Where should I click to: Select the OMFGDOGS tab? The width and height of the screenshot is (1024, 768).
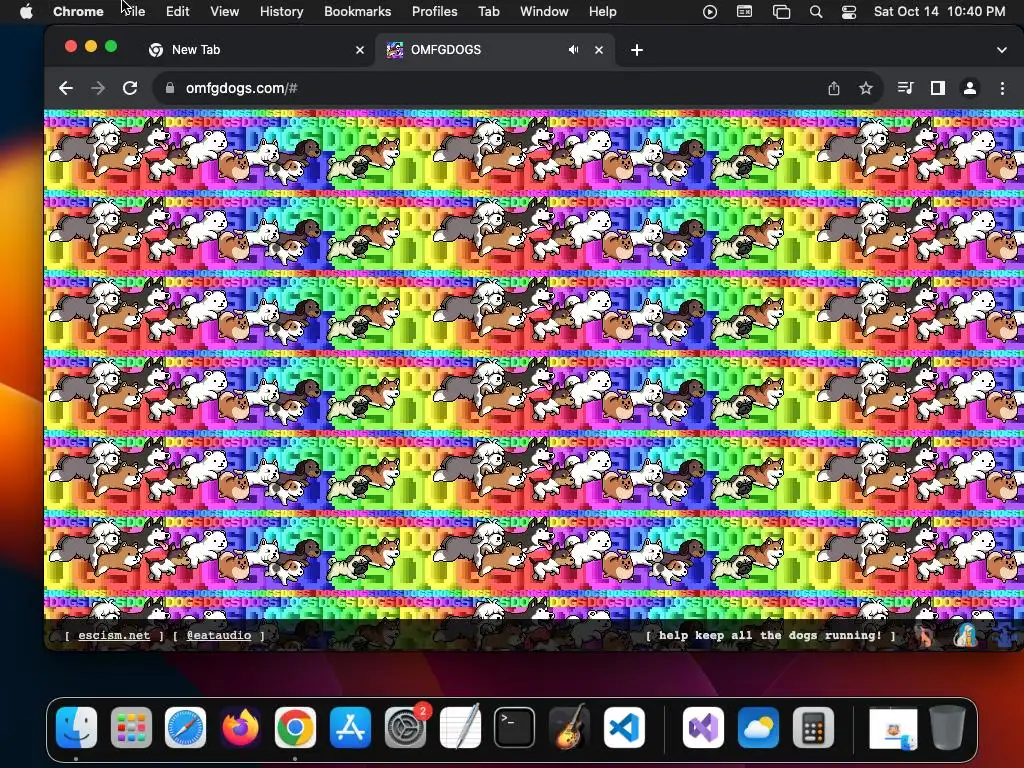pyautogui.click(x=495, y=50)
